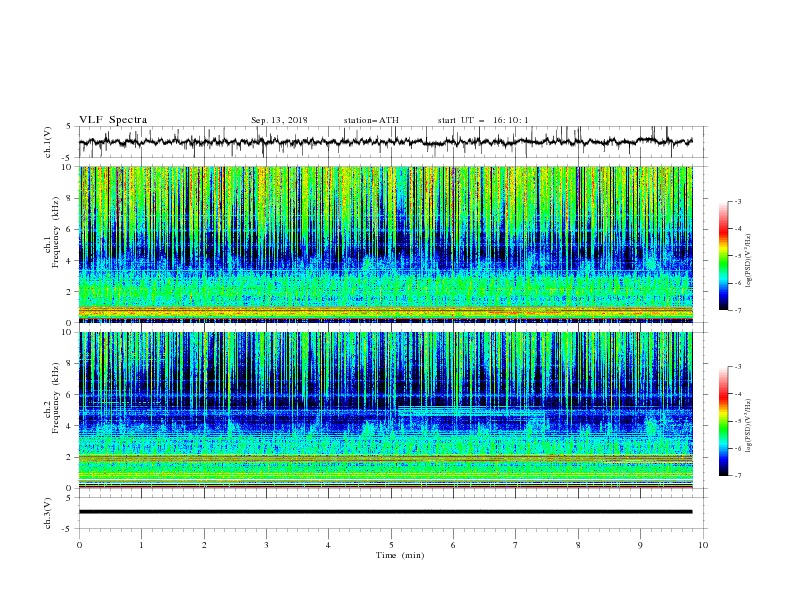Click the ch.1 spectrogram color bar
792x612 pixels.
pyautogui.click(x=723, y=256)
